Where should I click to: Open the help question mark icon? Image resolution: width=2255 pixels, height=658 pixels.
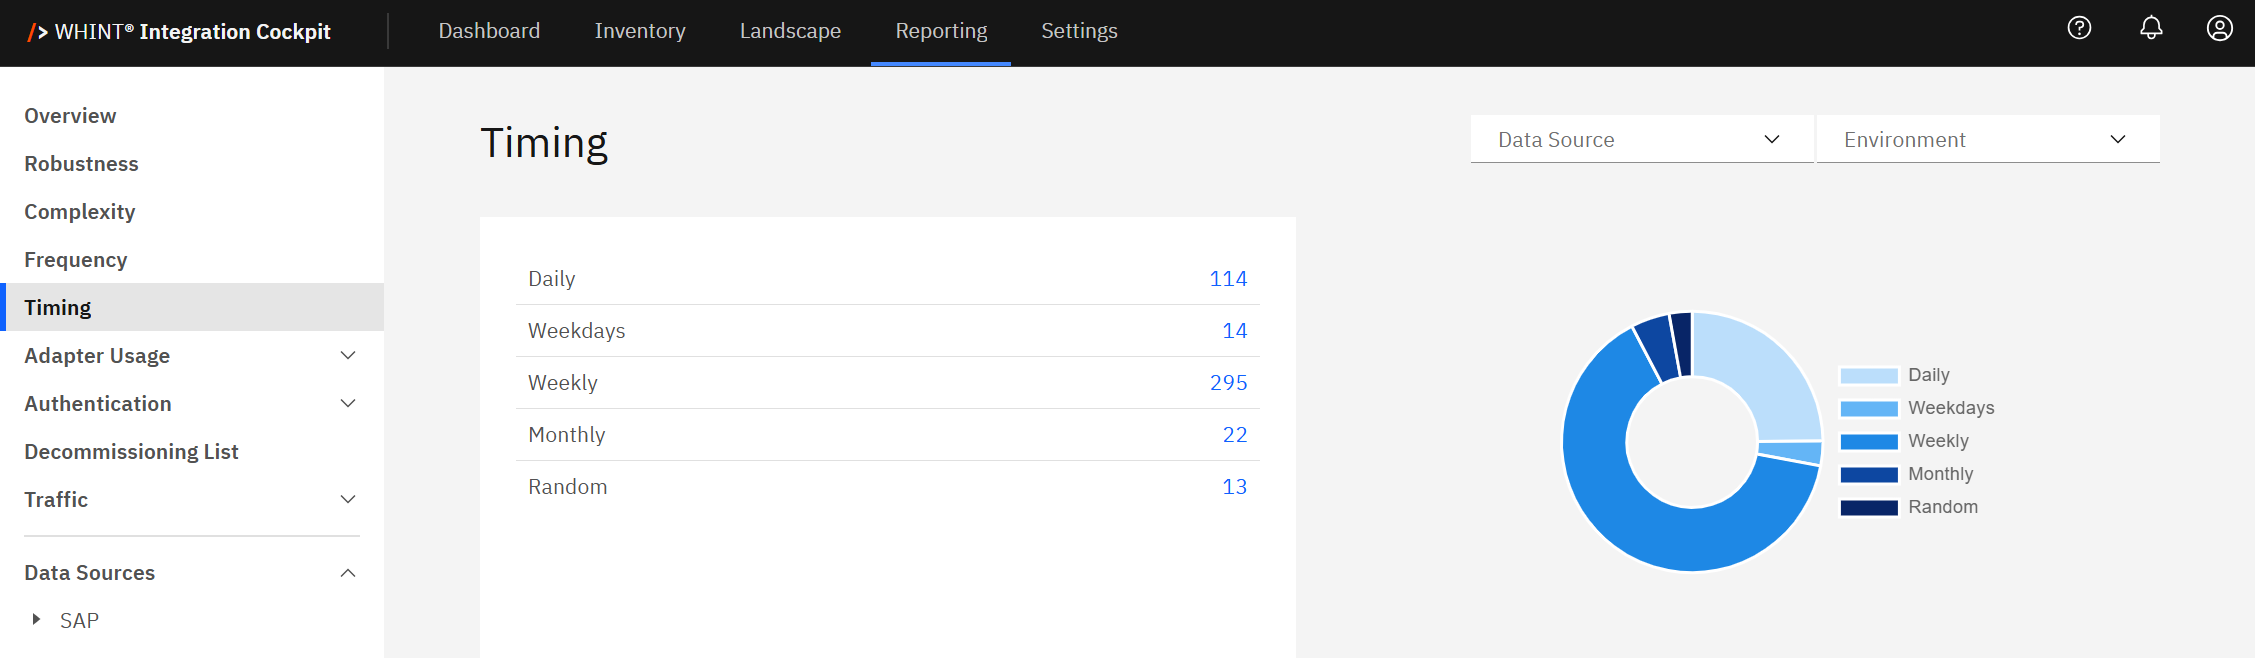coord(2079,28)
